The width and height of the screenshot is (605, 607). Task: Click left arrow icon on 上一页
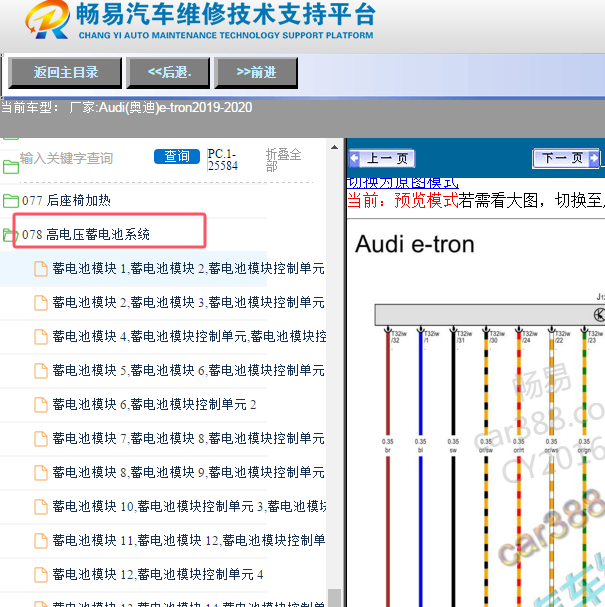[354, 158]
